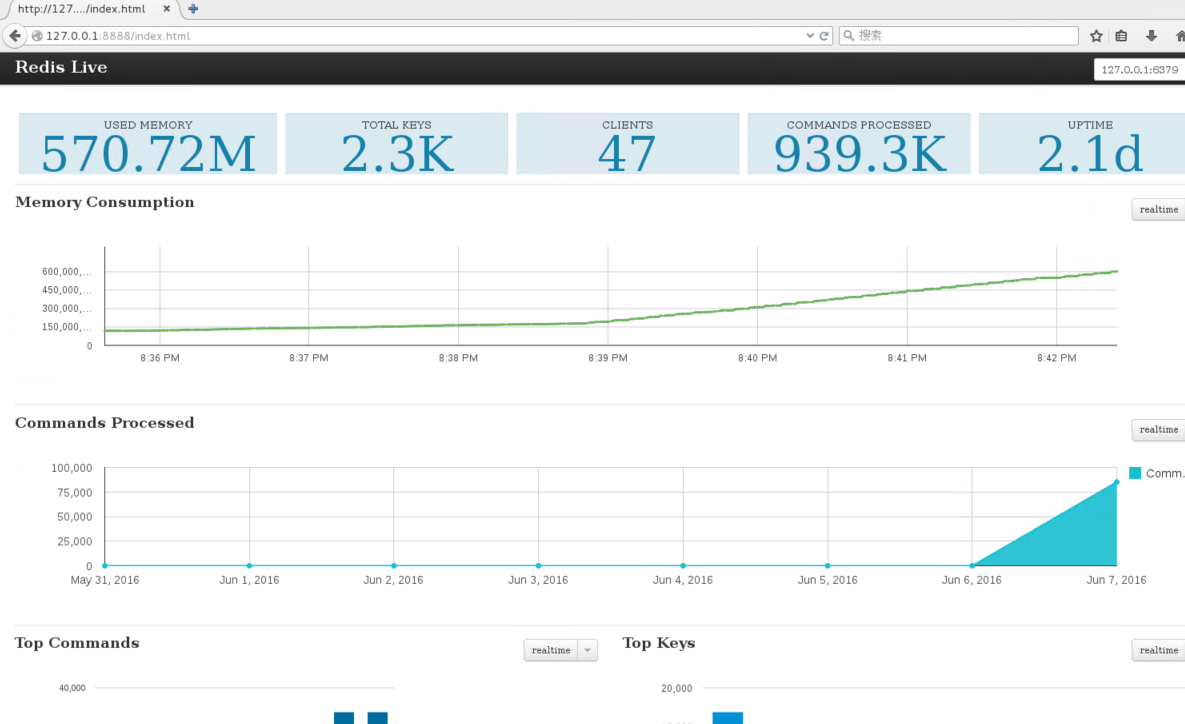Open the URL history dropdown arrow
Viewport: 1185px width, 724px height.
click(810, 36)
